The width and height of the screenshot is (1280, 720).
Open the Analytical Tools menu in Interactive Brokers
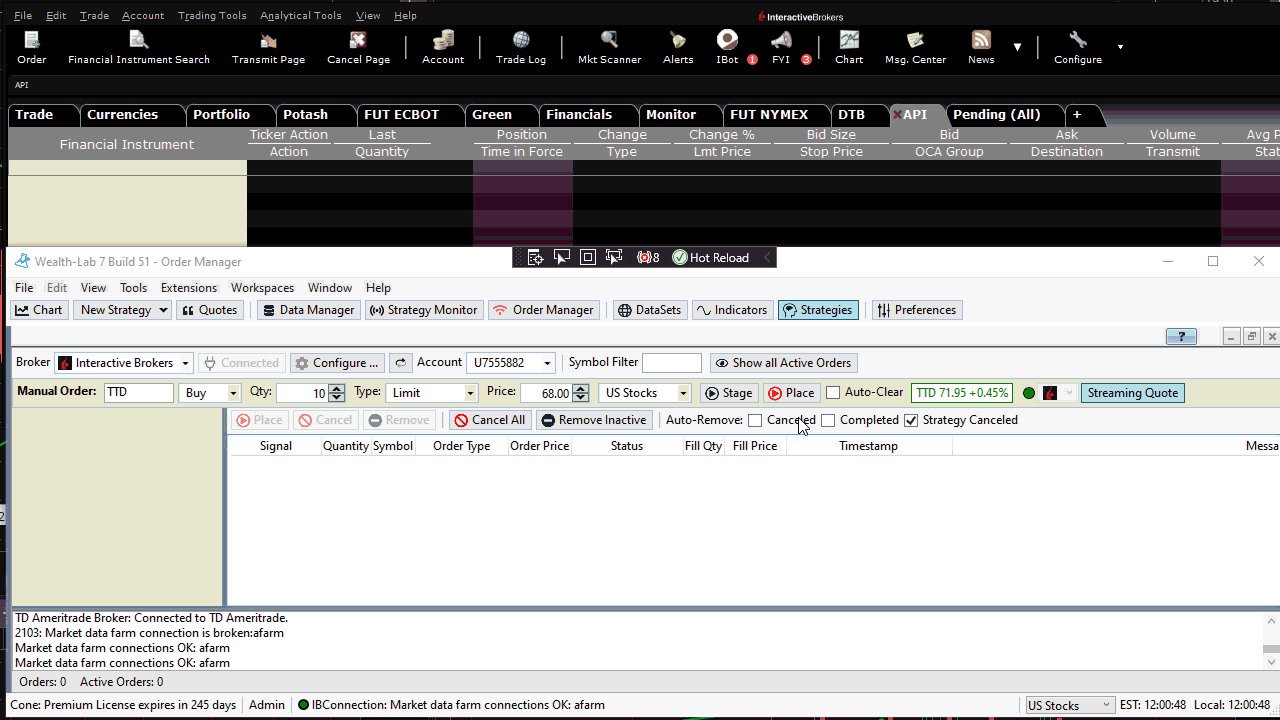pyautogui.click(x=300, y=16)
